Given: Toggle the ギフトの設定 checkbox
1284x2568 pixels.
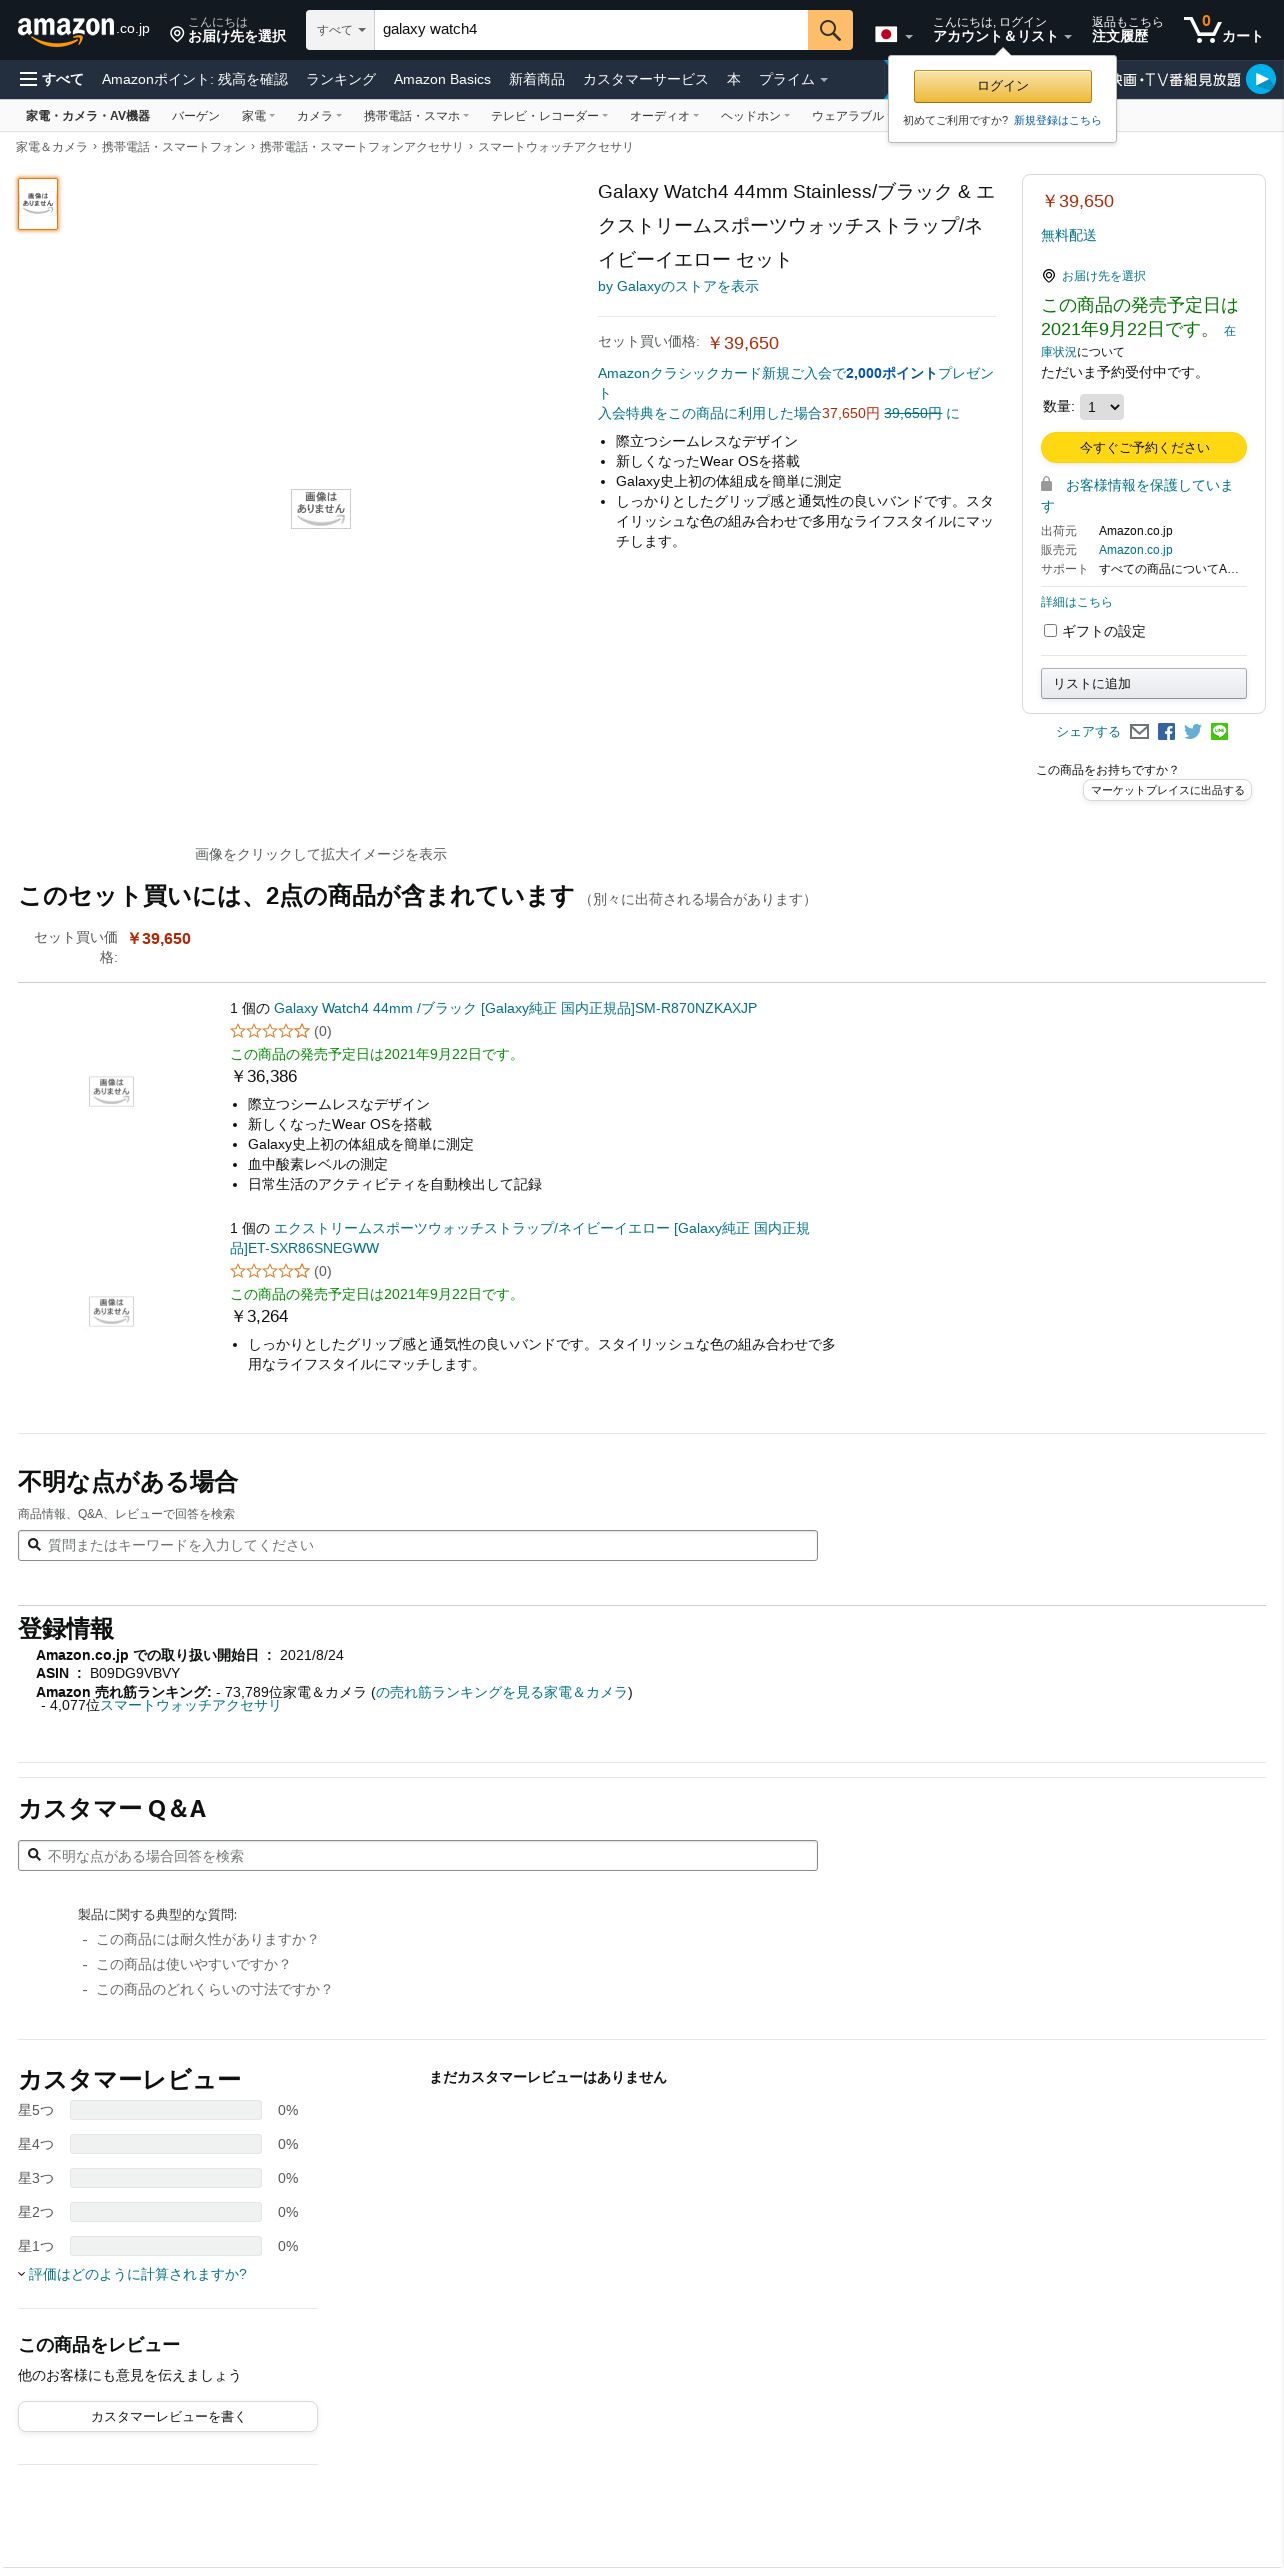Looking at the screenshot, I should (x=1050, y=630).
